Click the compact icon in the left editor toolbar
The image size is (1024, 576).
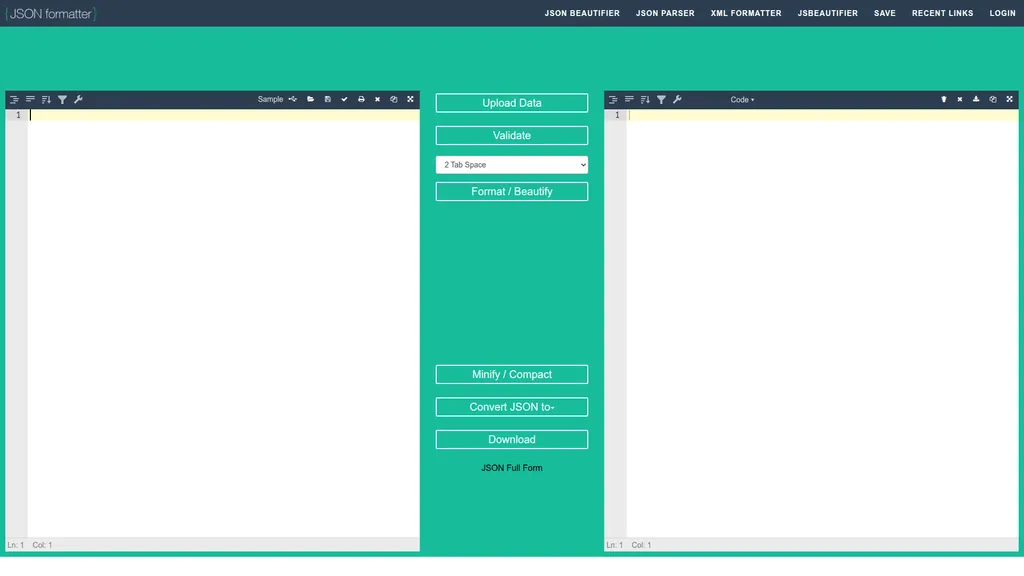coord(30,99)
